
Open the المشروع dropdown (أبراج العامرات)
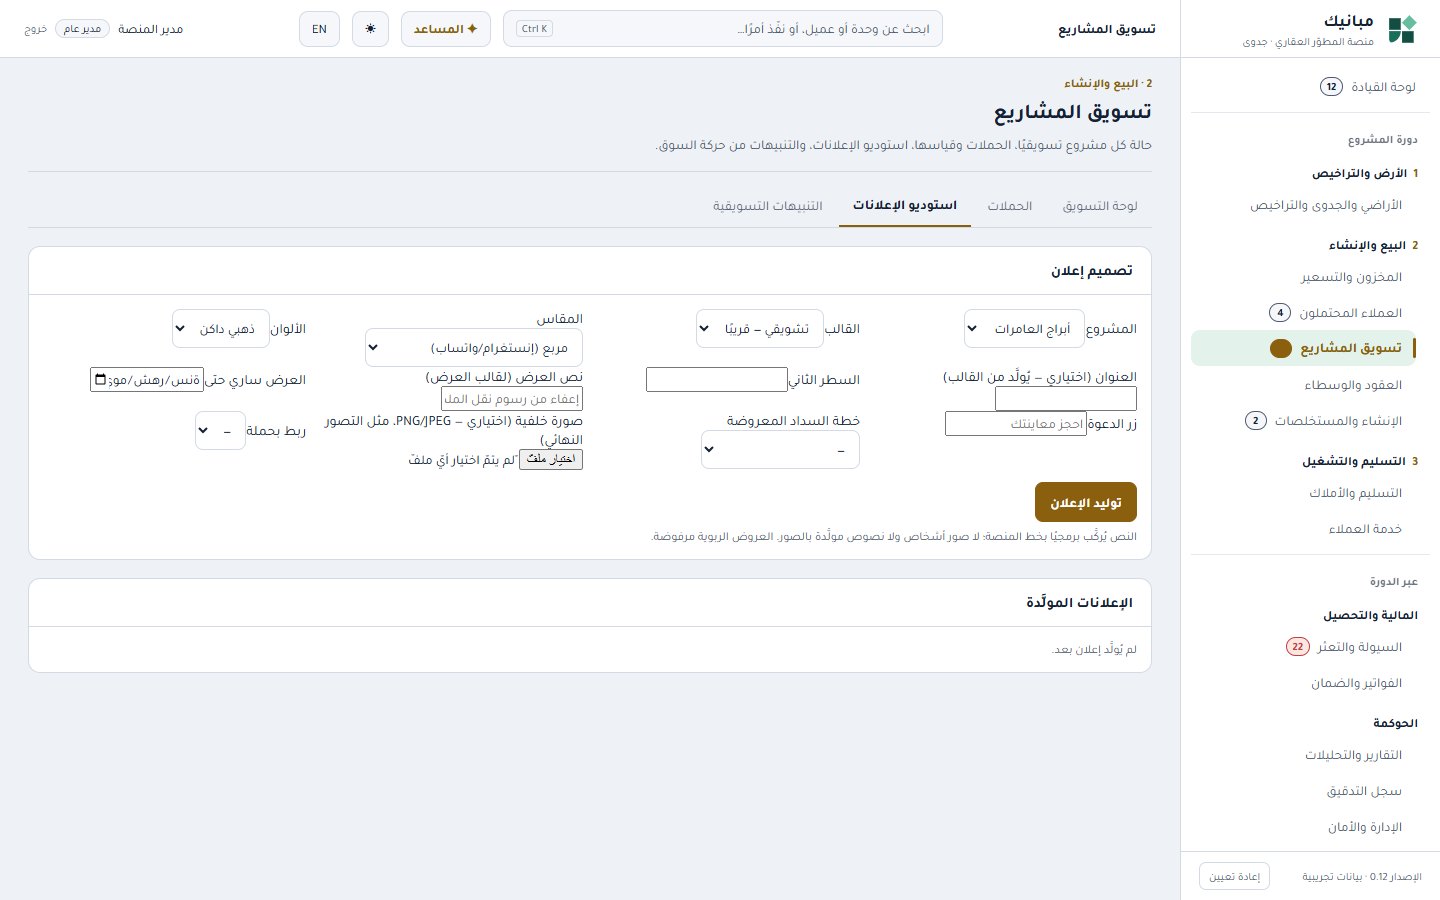click(x=1024, y=329)
